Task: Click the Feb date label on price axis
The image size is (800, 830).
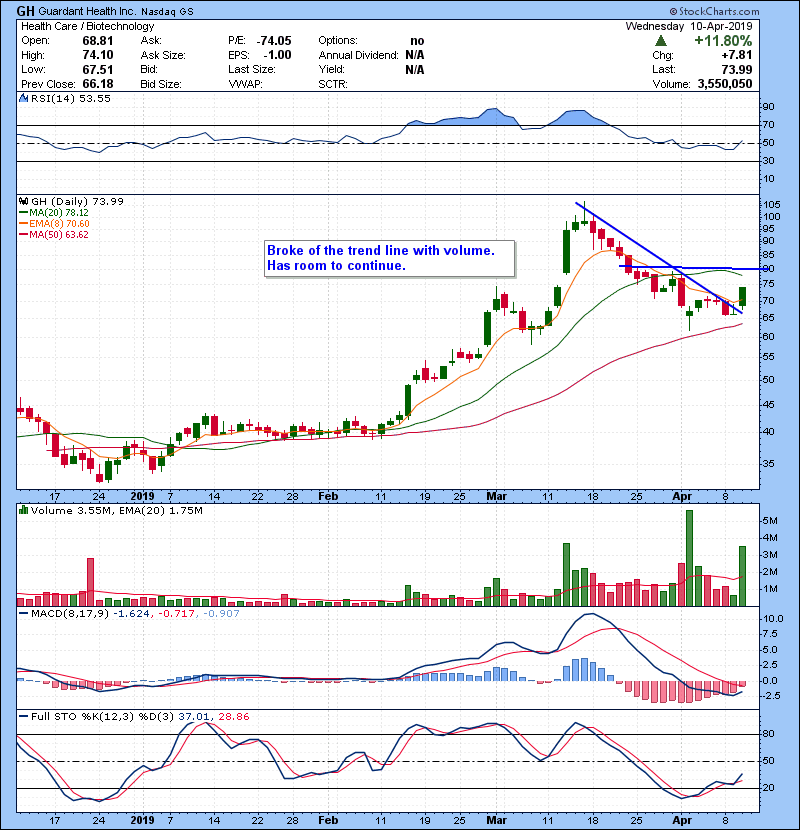Action: coord(327,495)
